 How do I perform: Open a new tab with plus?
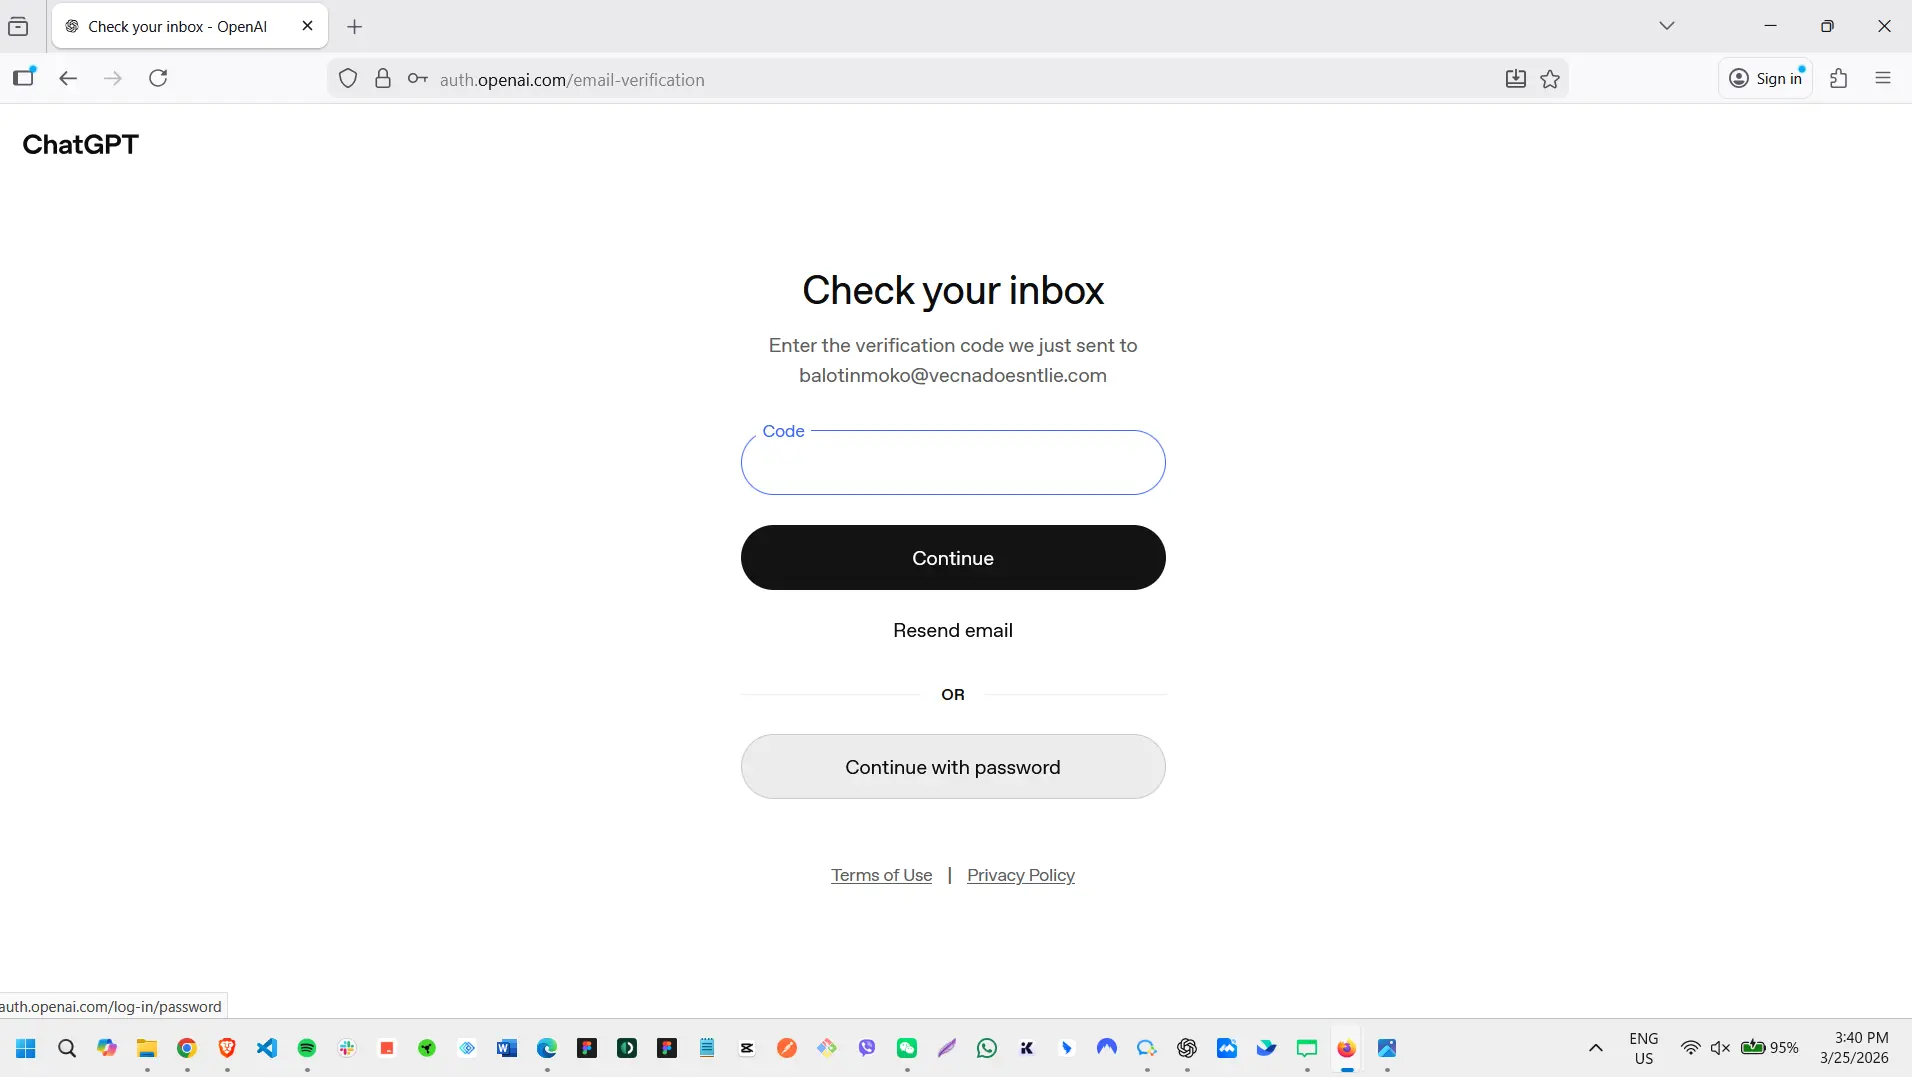click(354, 27)
